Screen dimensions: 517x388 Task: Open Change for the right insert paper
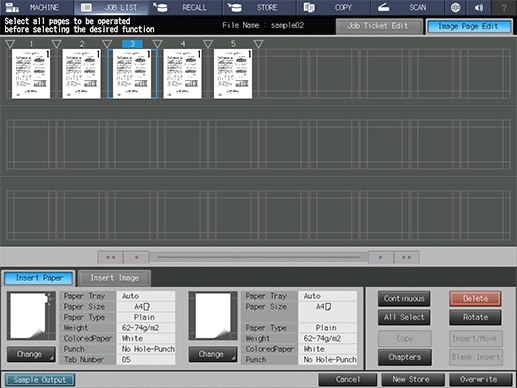coord(213,354)
